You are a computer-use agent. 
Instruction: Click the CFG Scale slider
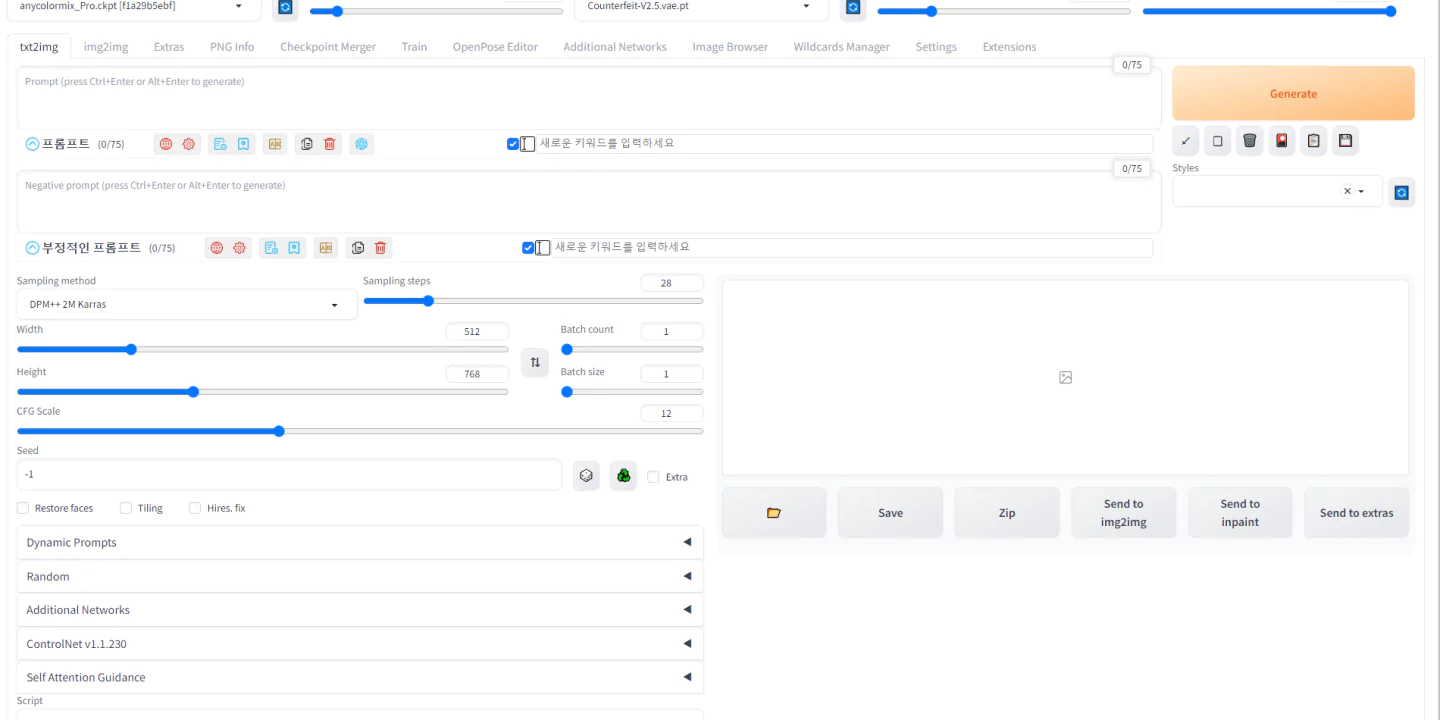360,431
